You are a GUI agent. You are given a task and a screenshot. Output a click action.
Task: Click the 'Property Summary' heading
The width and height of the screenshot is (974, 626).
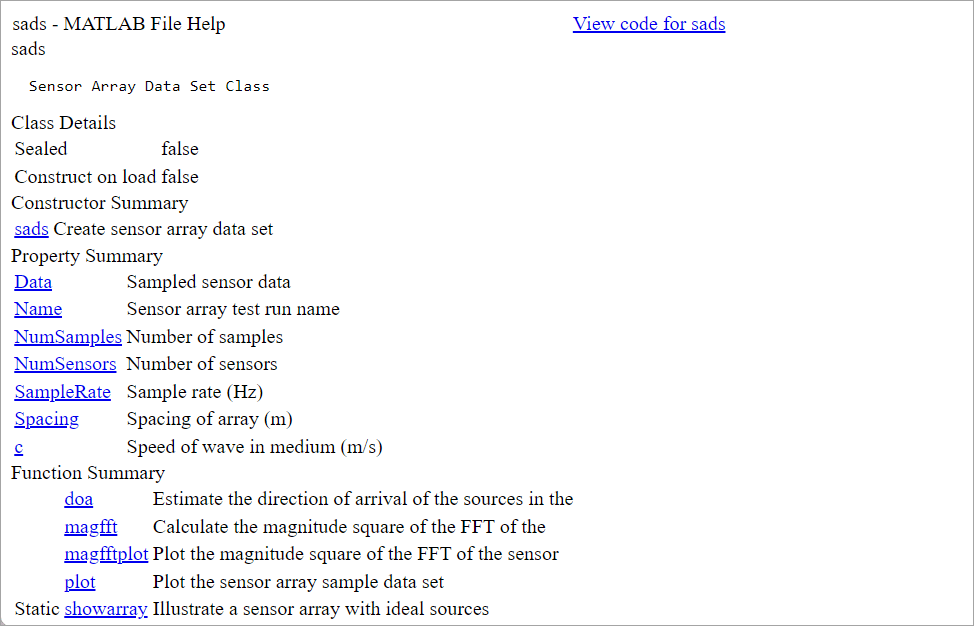coord(86,256)
